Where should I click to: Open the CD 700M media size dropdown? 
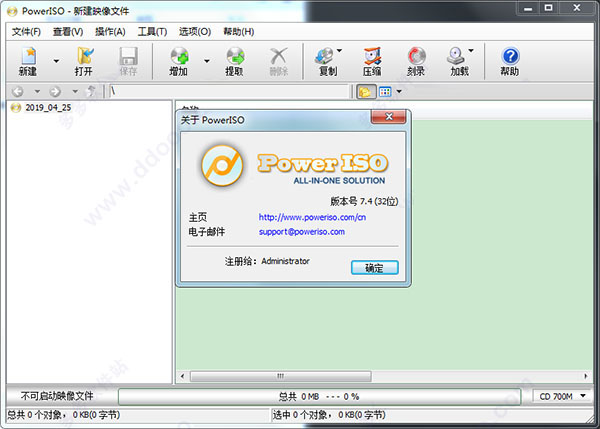(x=562, y=396)
